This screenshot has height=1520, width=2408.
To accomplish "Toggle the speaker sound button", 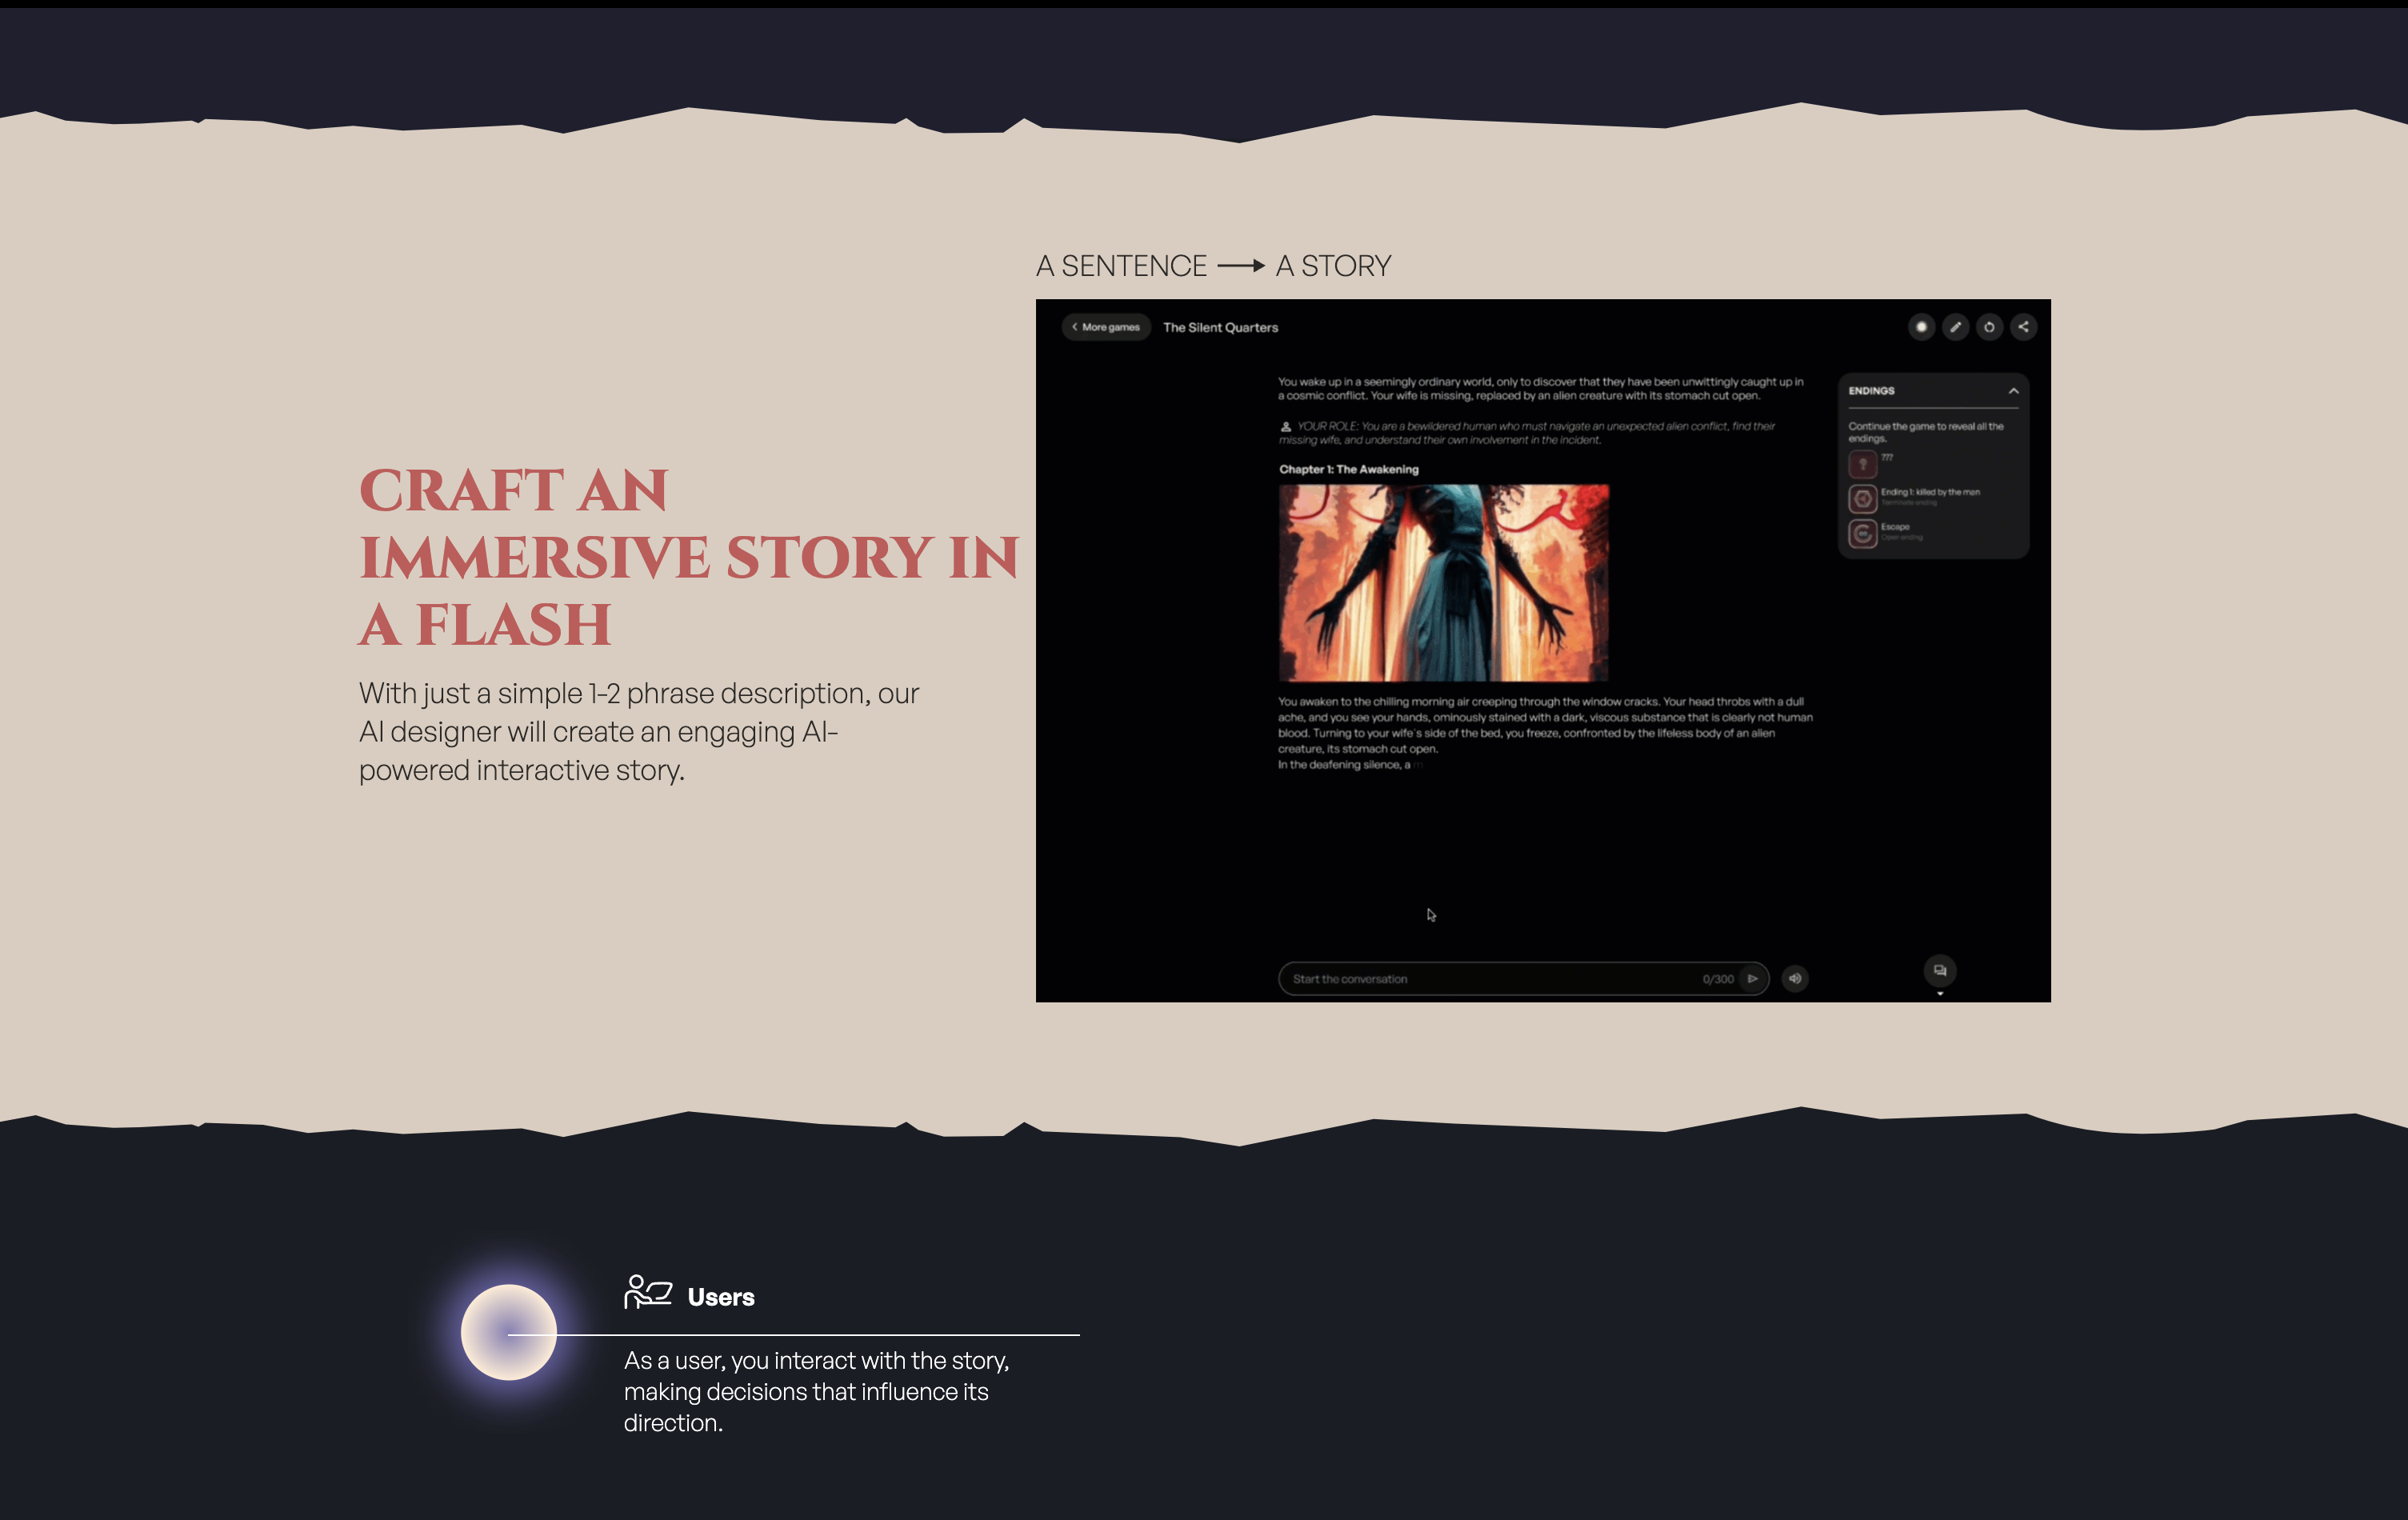I will (x=1795, y=979).
